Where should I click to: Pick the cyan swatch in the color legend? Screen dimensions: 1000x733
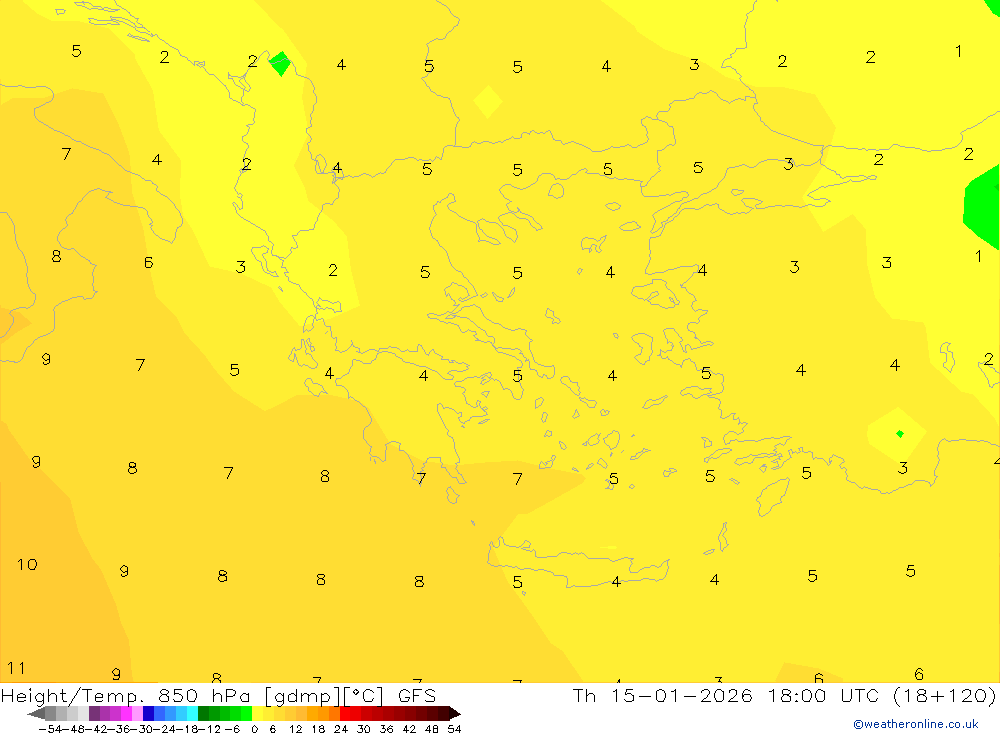192,714
